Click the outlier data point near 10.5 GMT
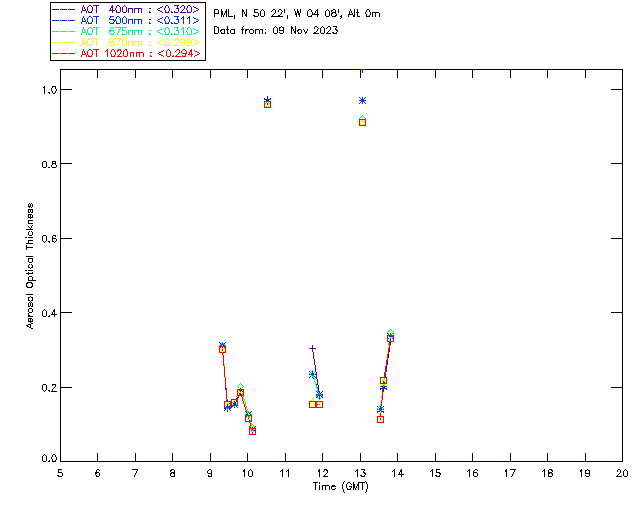The width and height of the screenshot is (640, 512). [267, 102]
